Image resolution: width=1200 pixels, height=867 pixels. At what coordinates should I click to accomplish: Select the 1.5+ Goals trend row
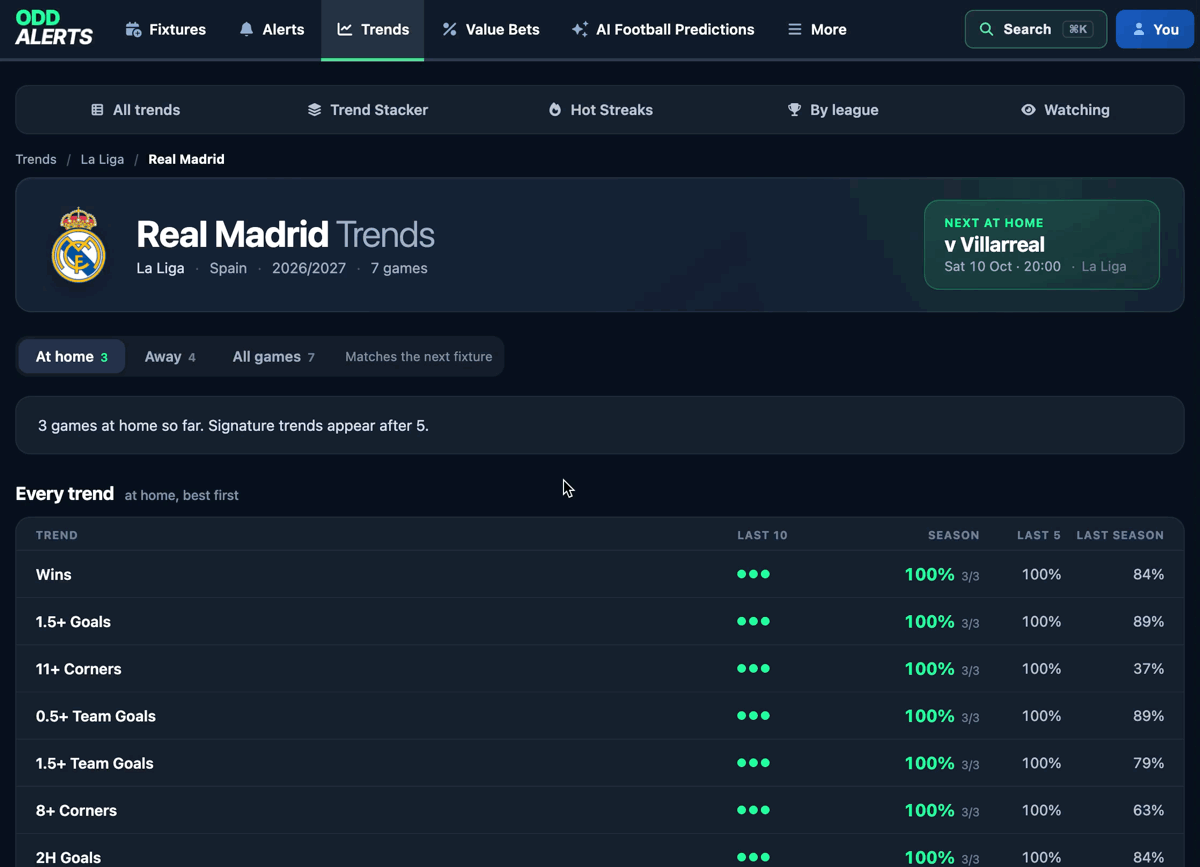pyautogui.click(x=600, y=621)
